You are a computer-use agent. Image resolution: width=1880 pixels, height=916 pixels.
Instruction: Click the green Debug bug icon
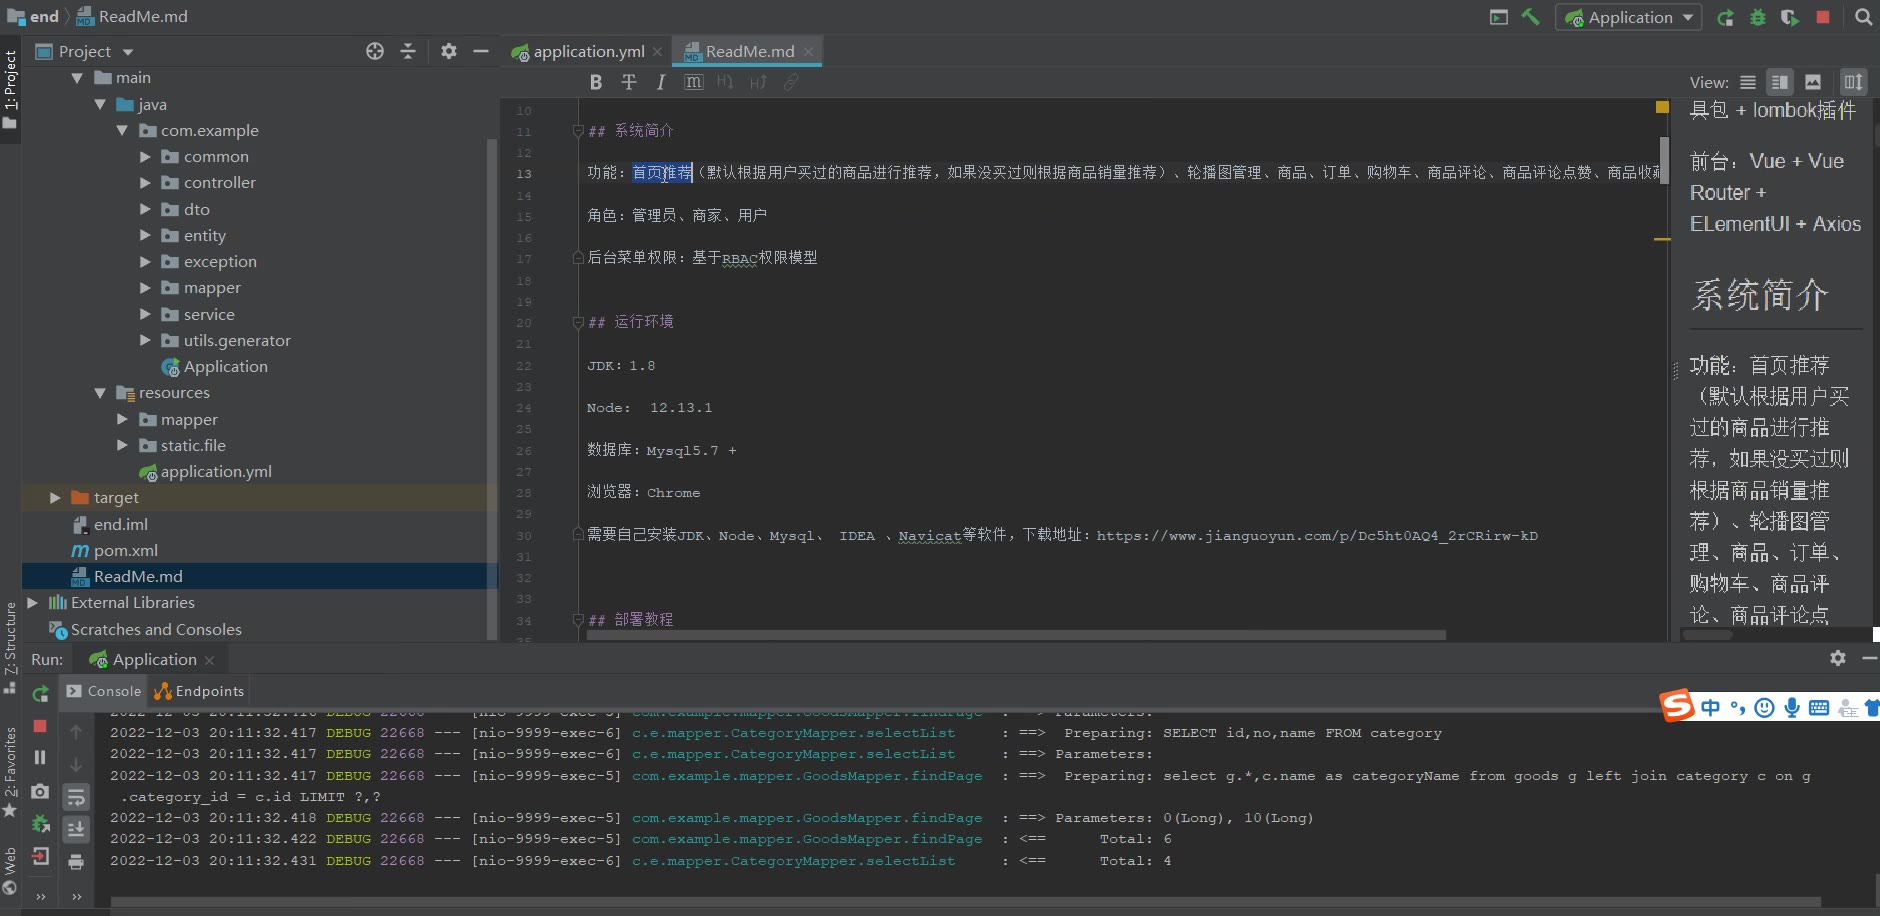click(x=1757, y=17)
